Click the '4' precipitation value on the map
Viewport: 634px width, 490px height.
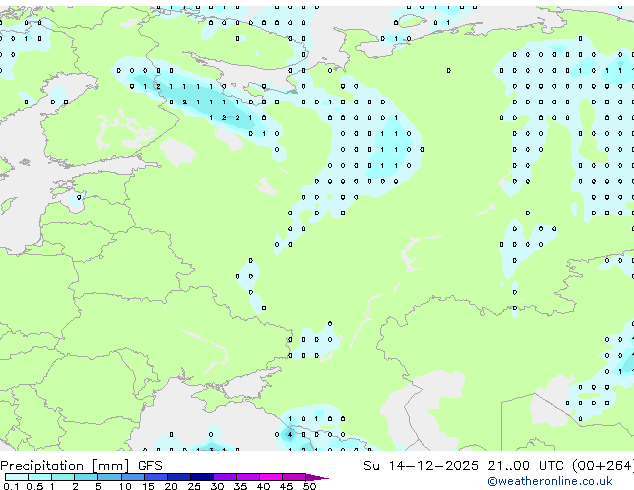pos(290,435)
